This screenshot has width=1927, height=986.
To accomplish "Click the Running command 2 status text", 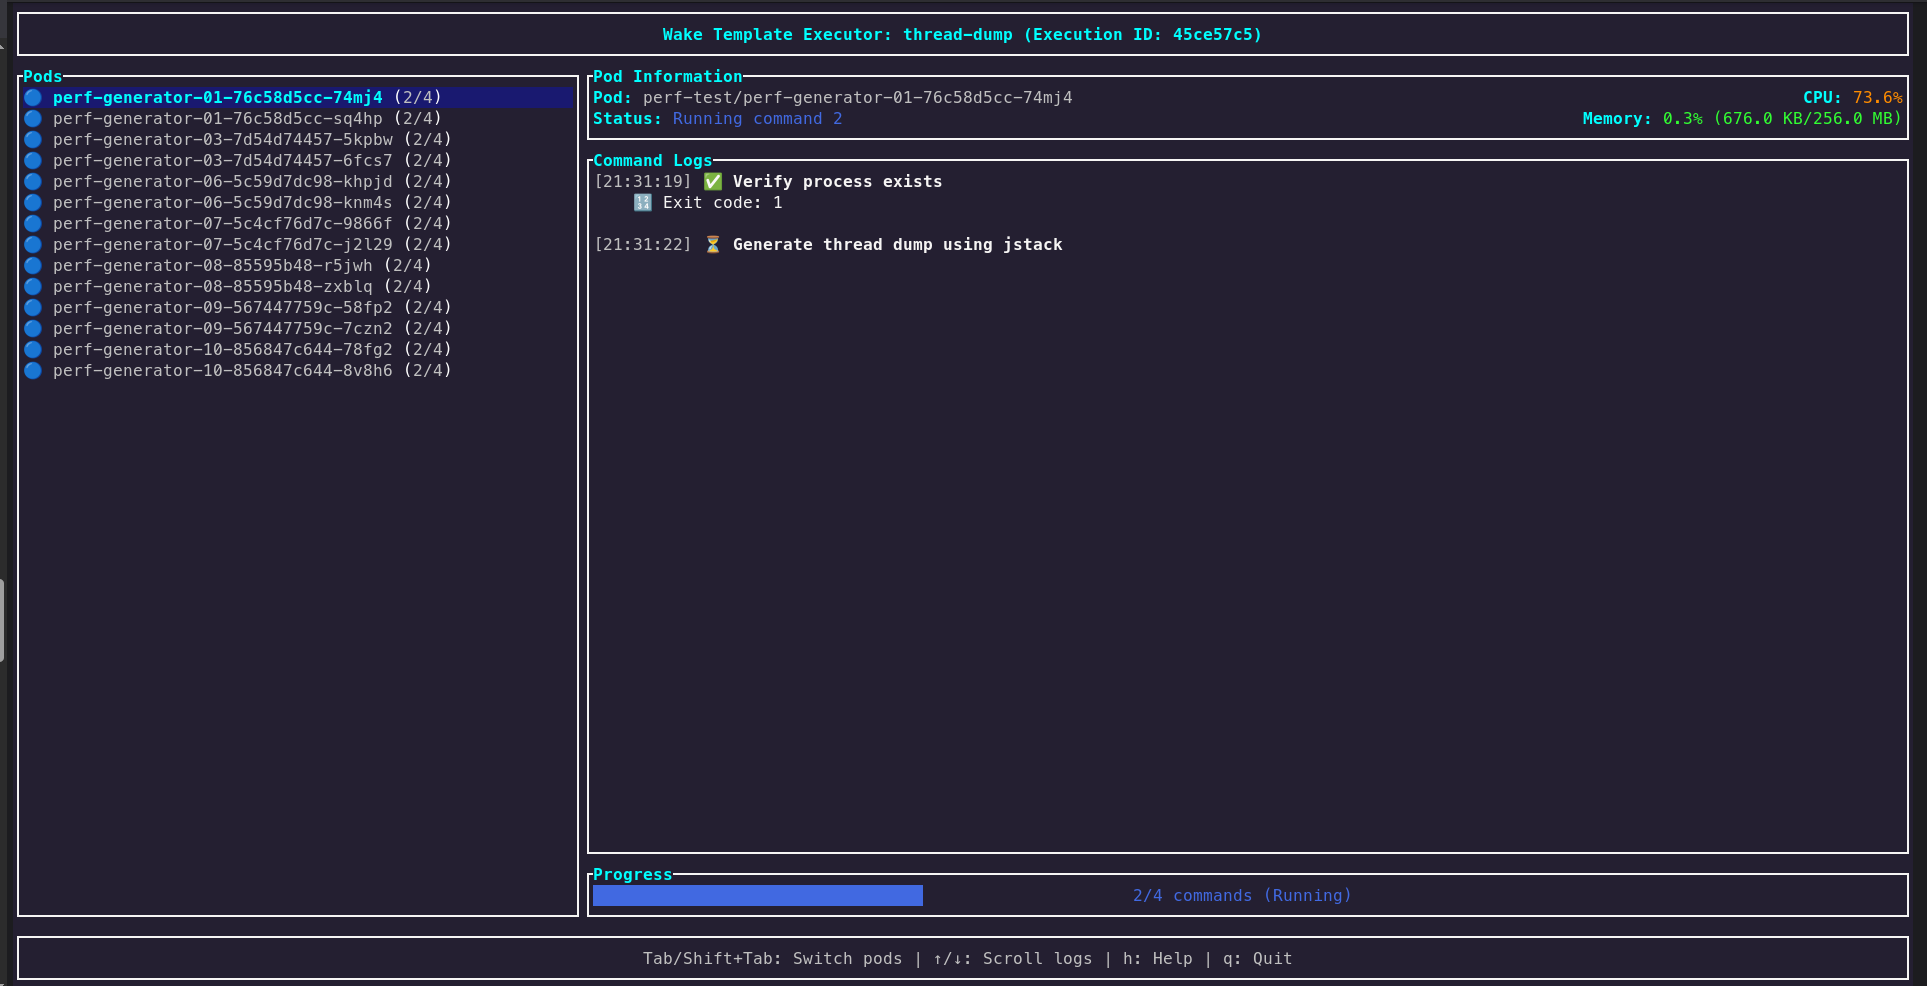I will point(756,118).
